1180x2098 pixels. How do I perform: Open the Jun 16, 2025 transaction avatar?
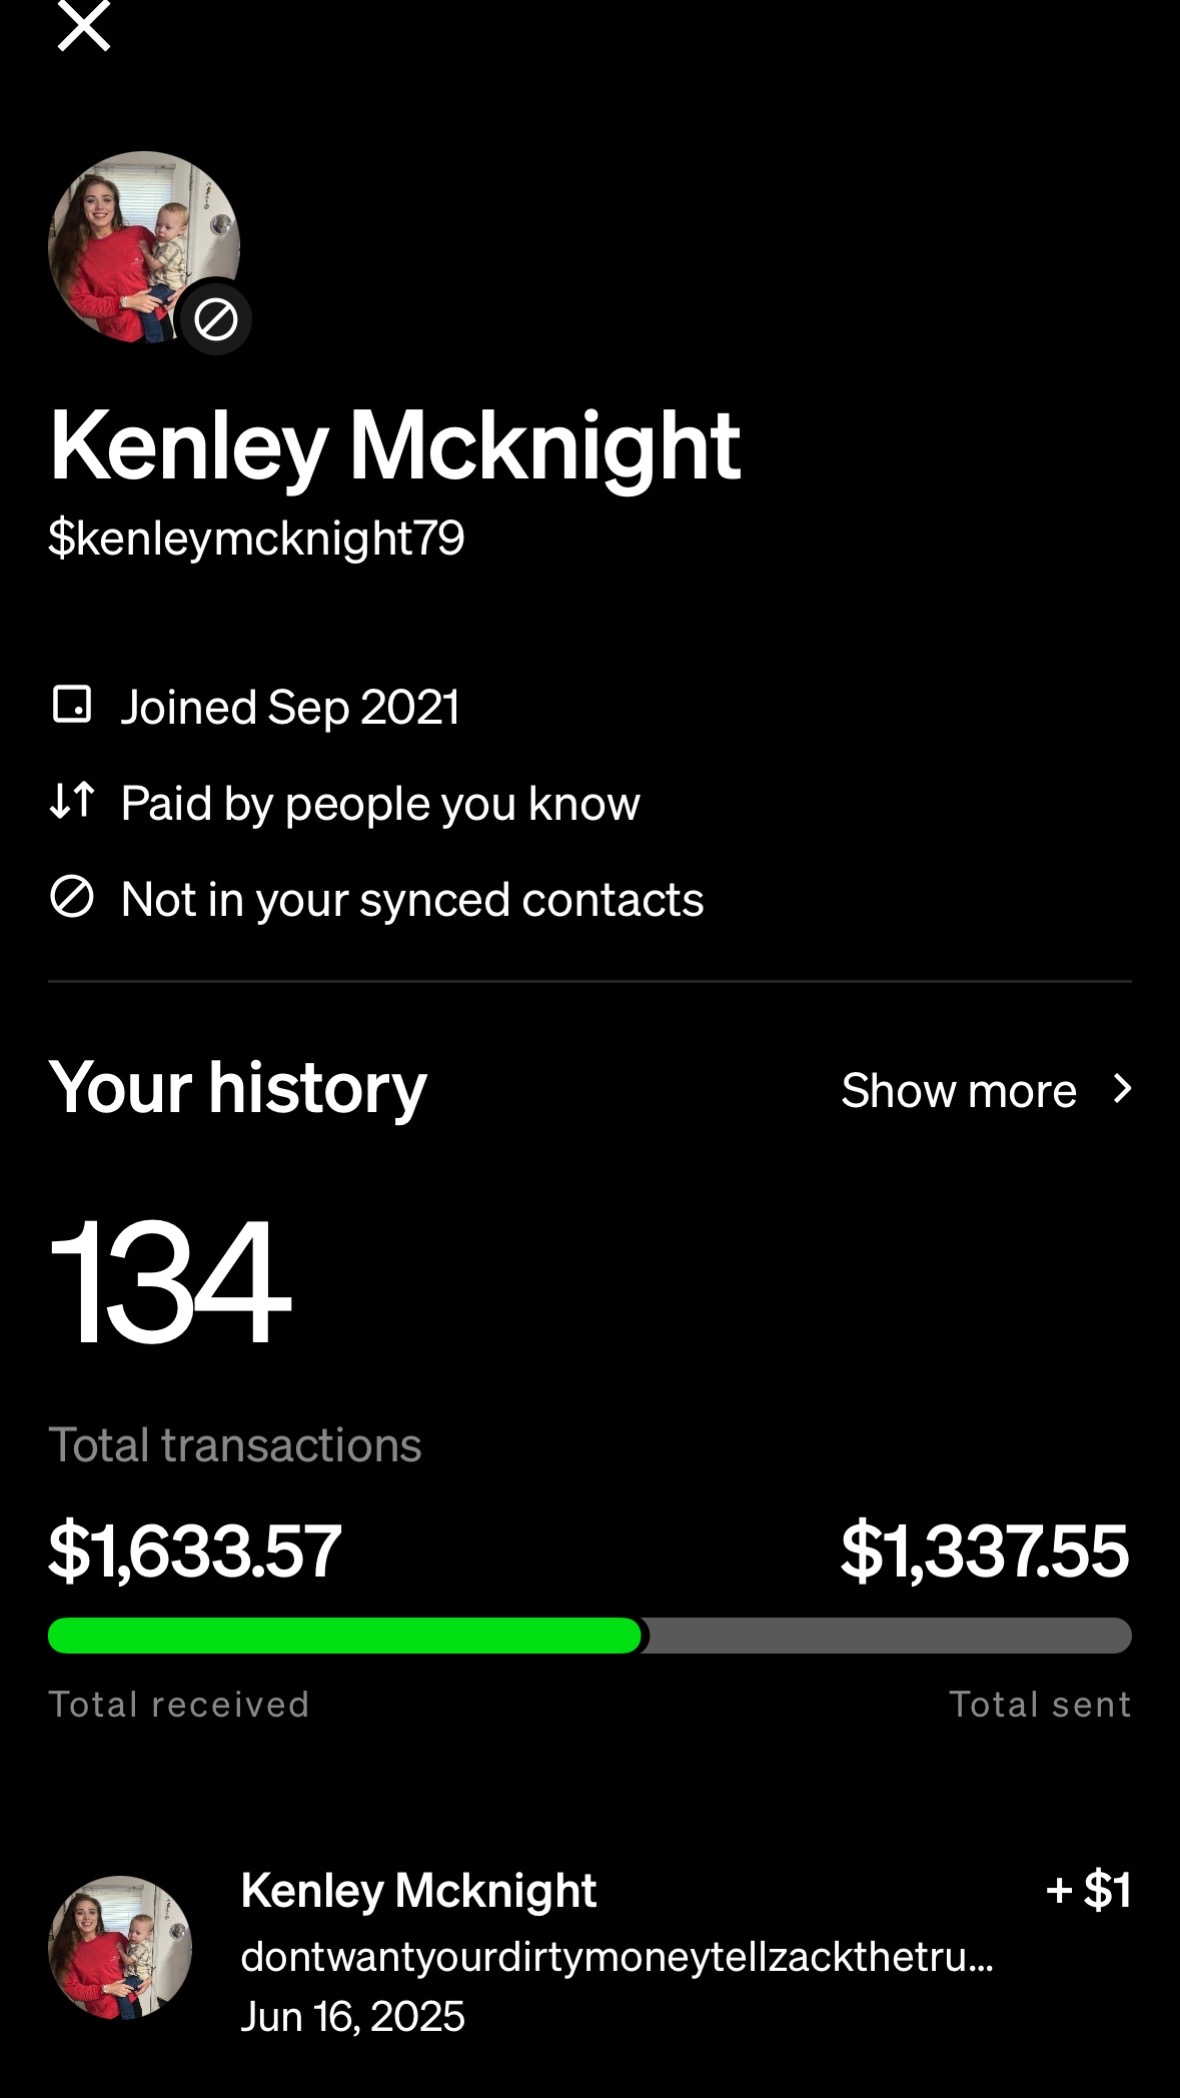click(x=120, y=1948)
